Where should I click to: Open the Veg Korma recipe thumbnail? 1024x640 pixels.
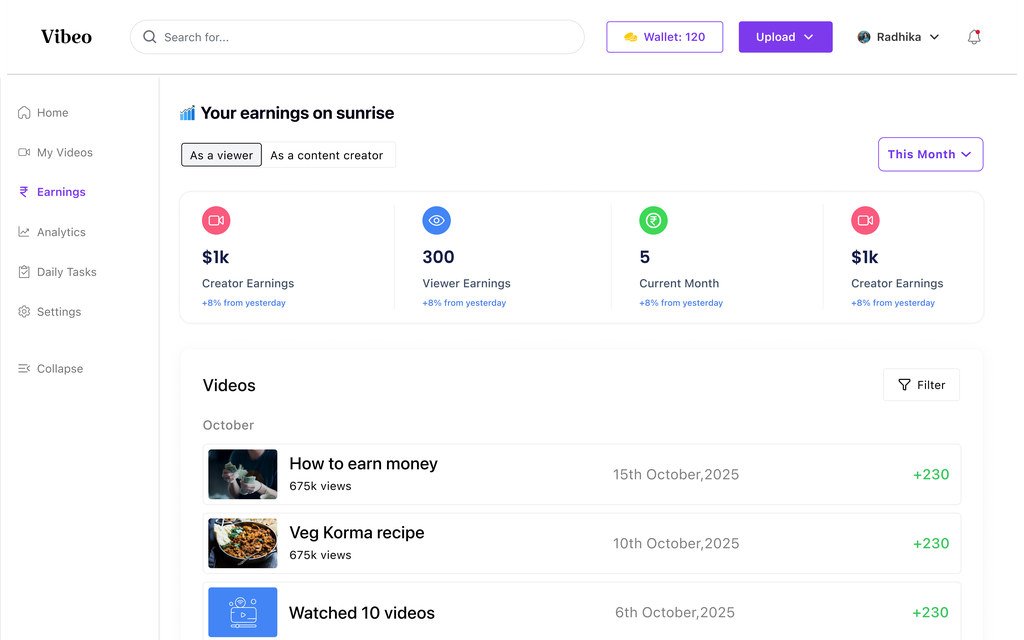(242, 543)
